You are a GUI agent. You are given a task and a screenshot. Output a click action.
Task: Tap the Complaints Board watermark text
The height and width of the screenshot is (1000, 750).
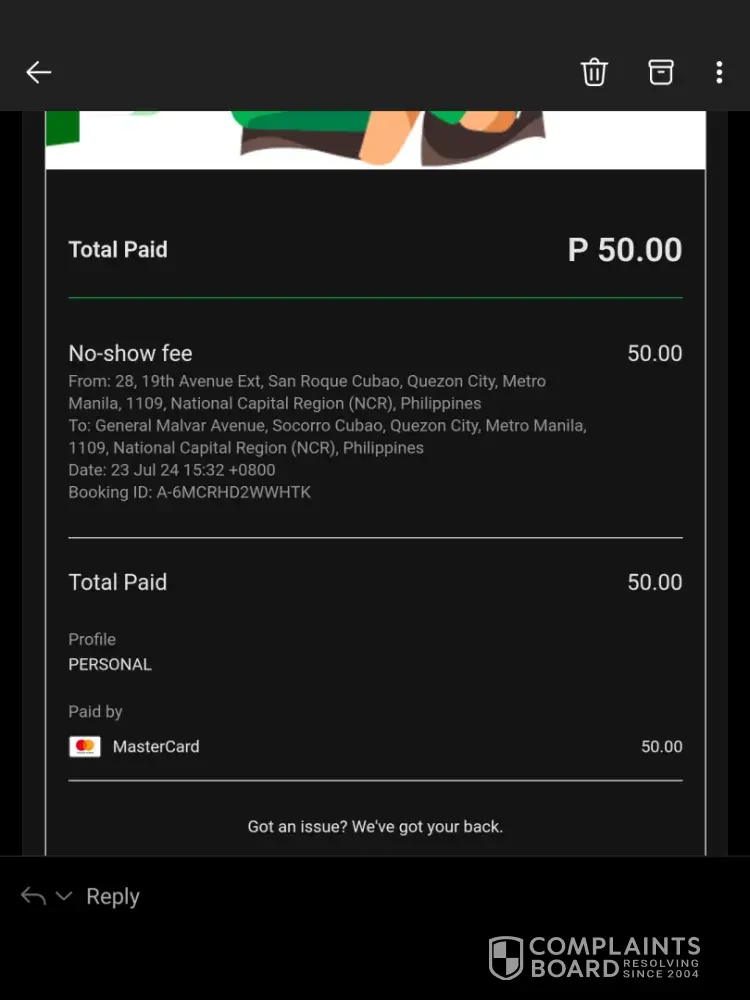pyautogui.click(x=615, y=957)
